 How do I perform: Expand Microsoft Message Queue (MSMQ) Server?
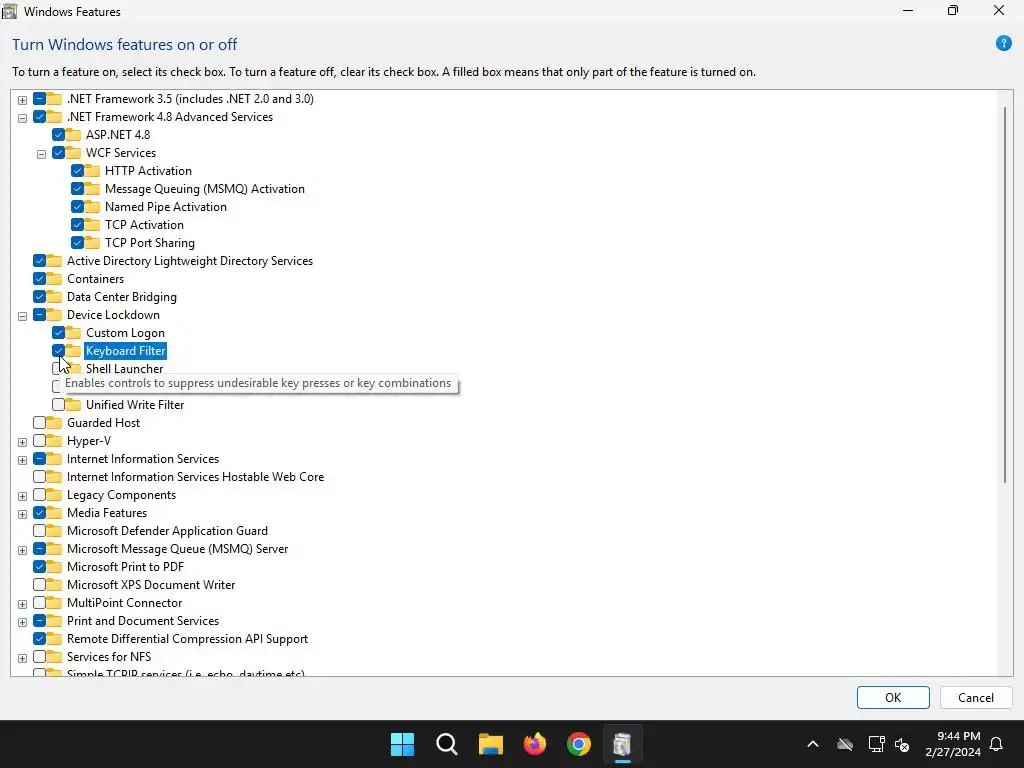(22, 551)
